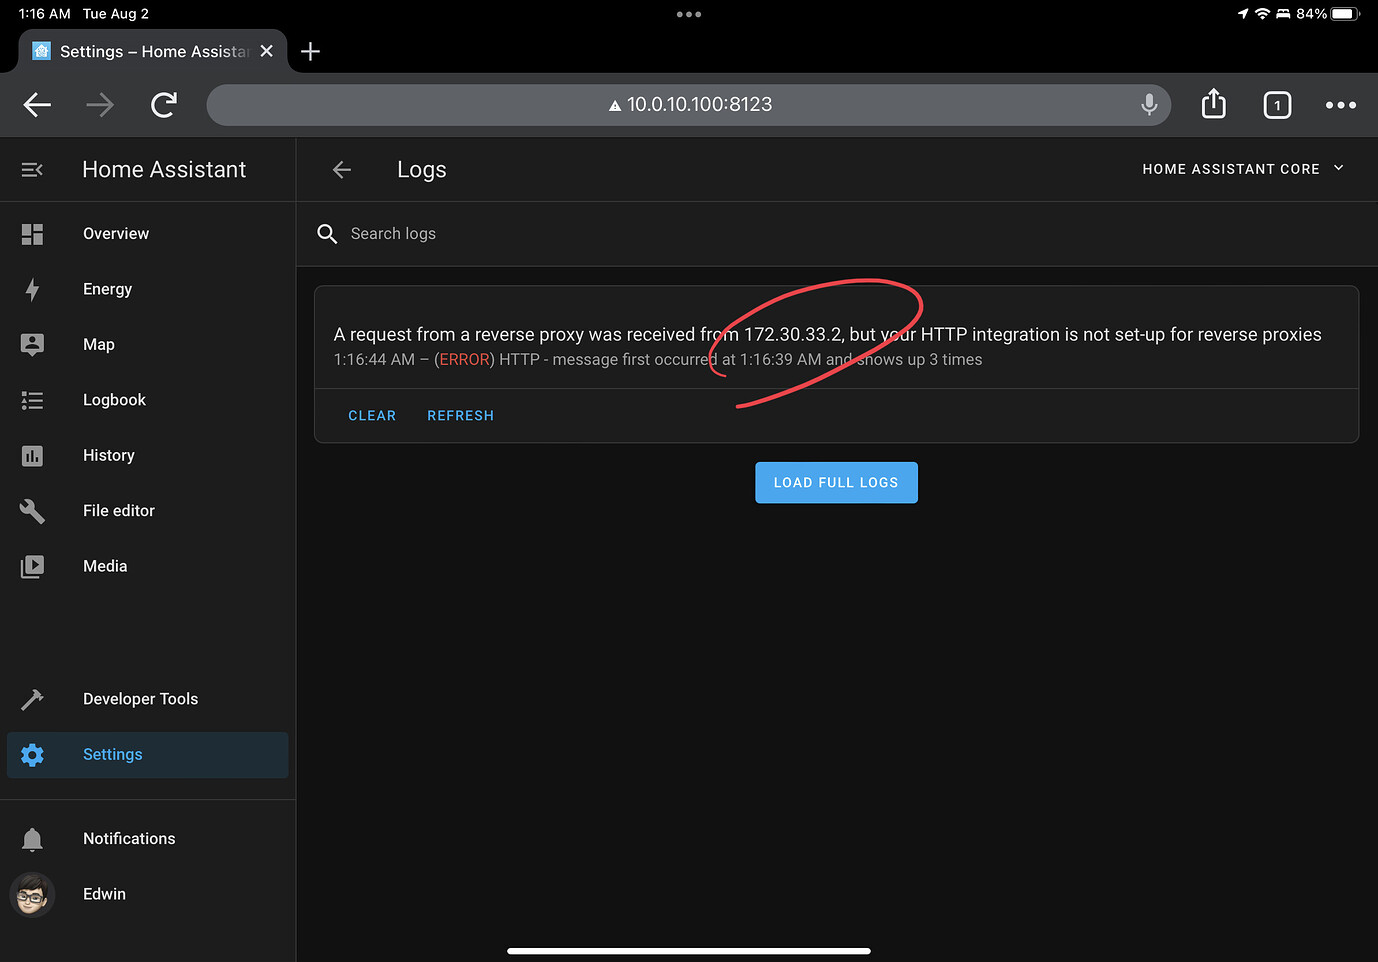Open the Map panel icon

31,344
